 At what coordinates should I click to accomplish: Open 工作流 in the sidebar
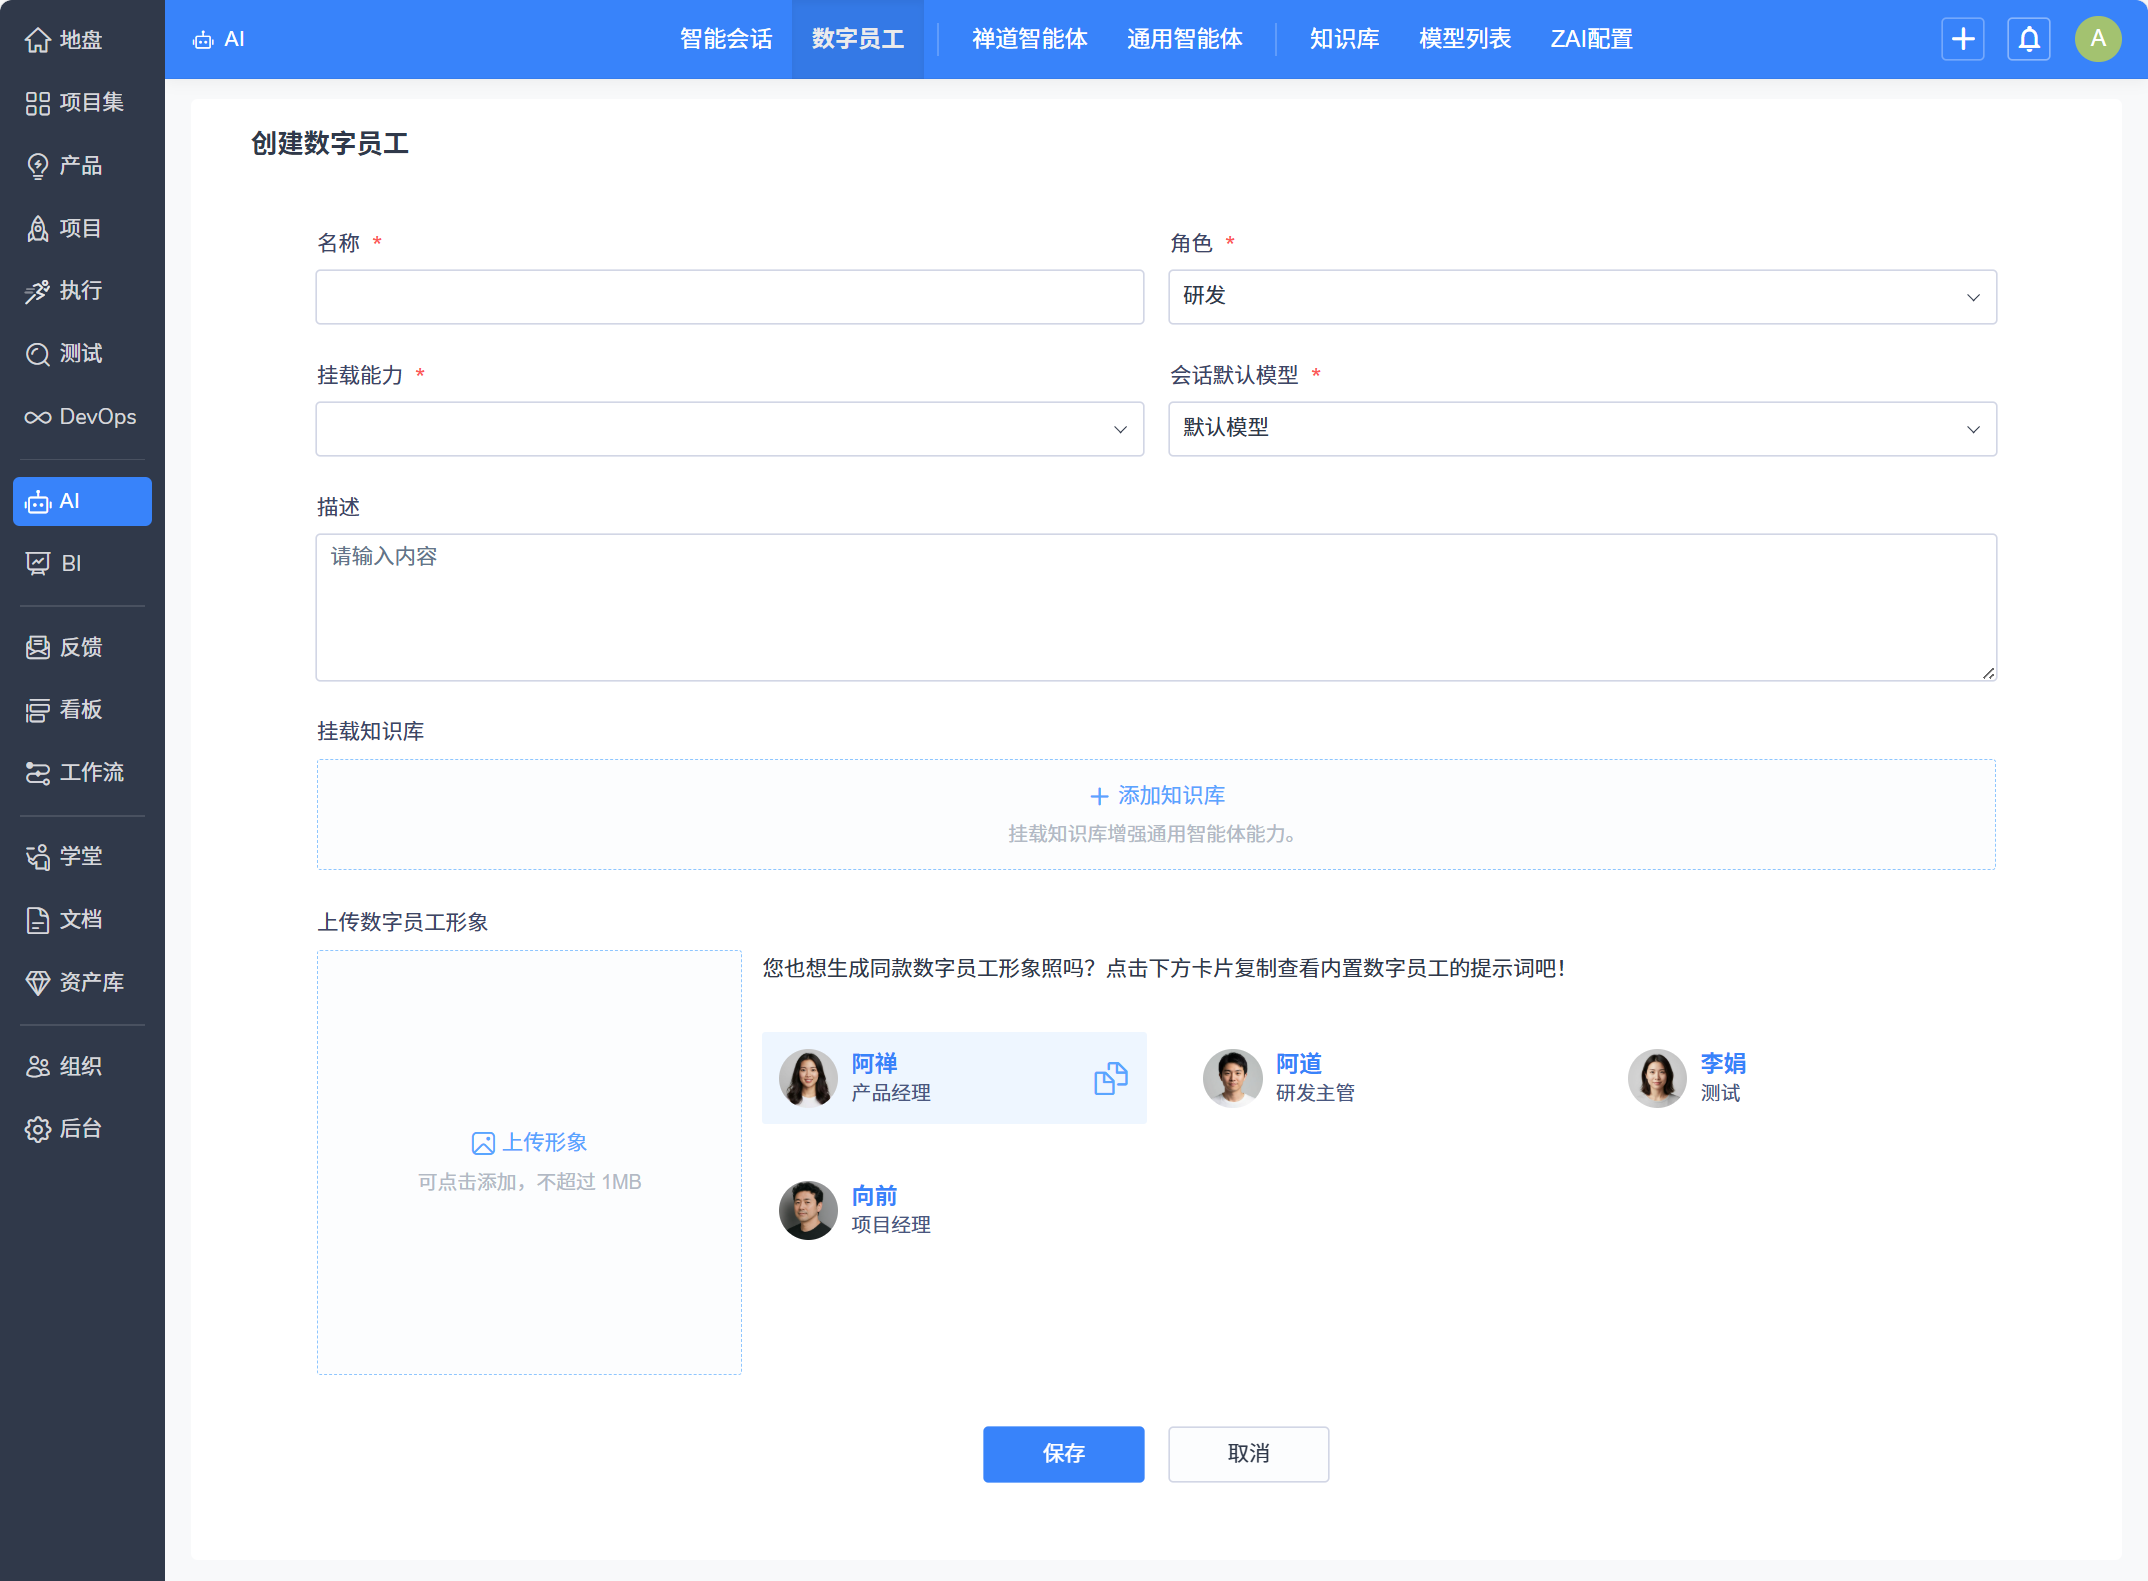tap(81, 773)
